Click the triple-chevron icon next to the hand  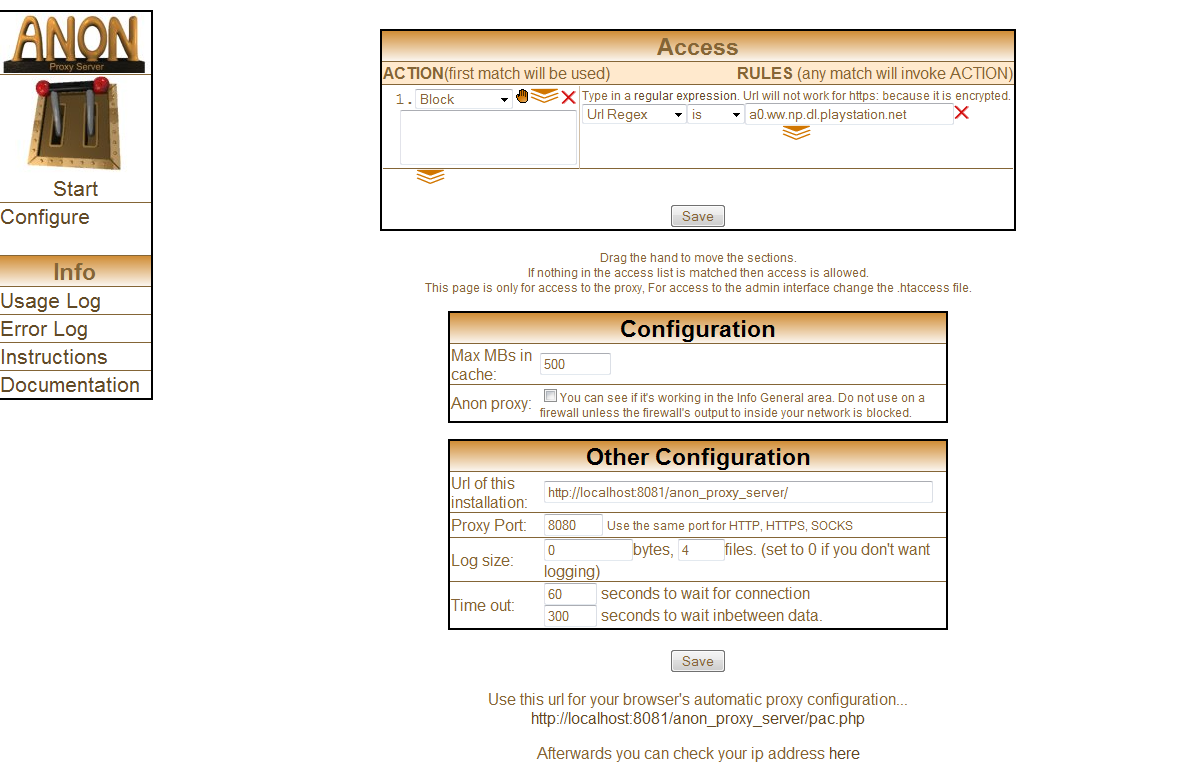click(544, 96)
